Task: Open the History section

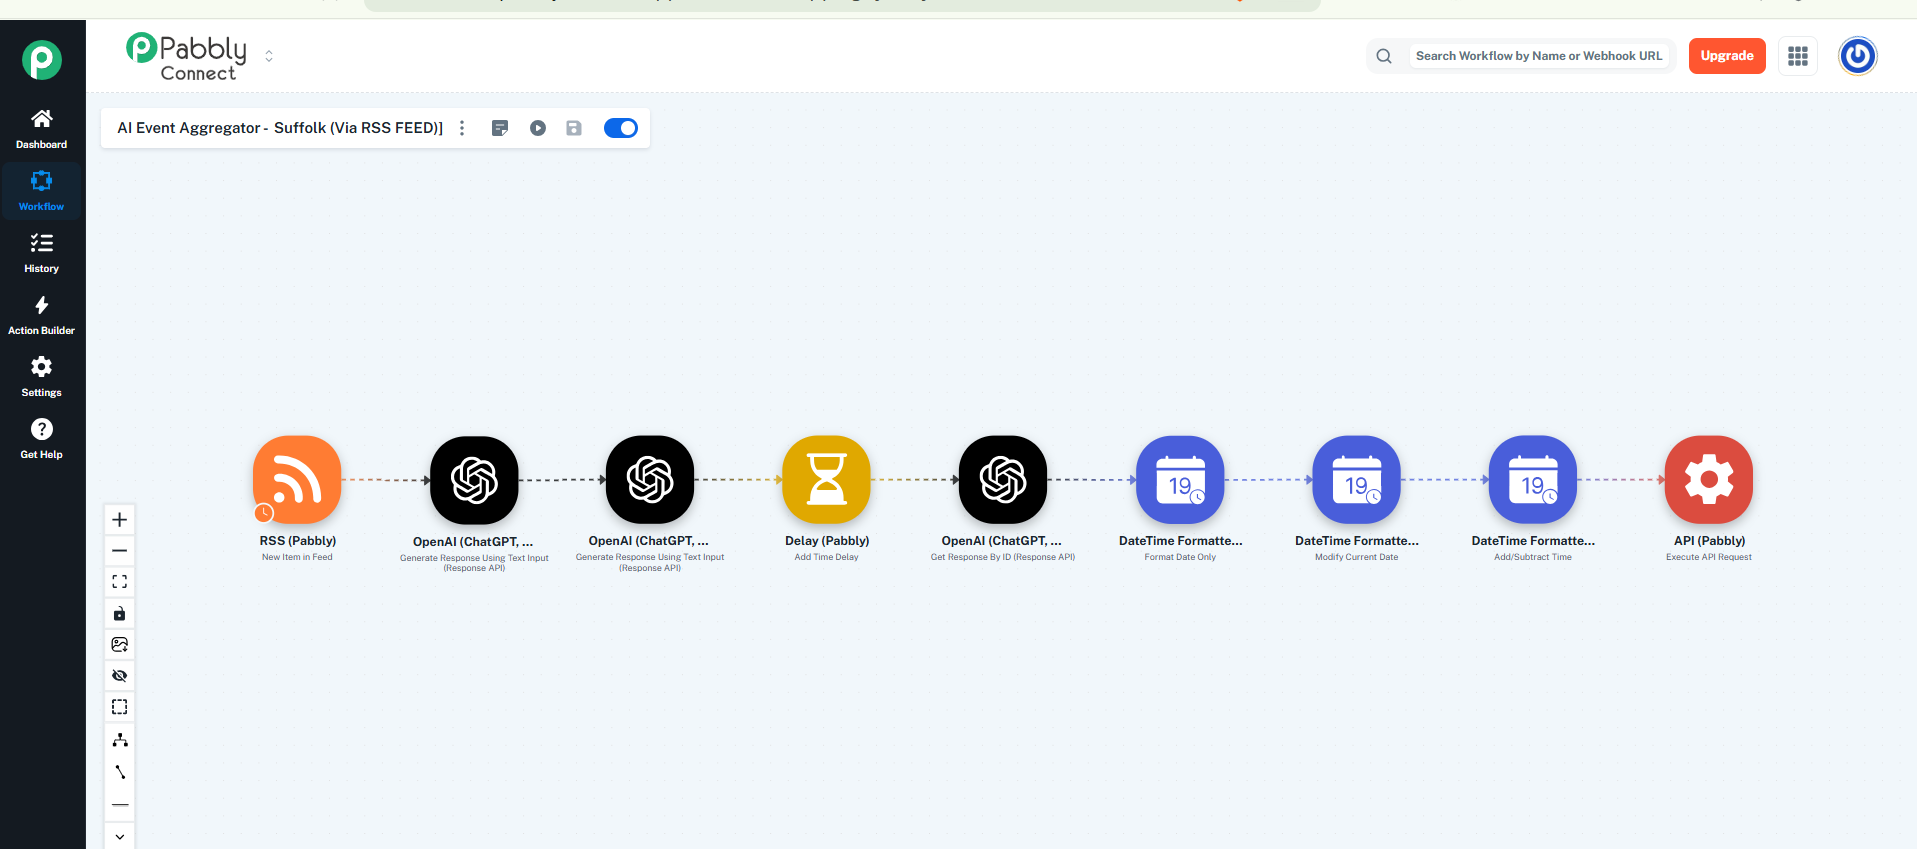Action: coord(41,253)
